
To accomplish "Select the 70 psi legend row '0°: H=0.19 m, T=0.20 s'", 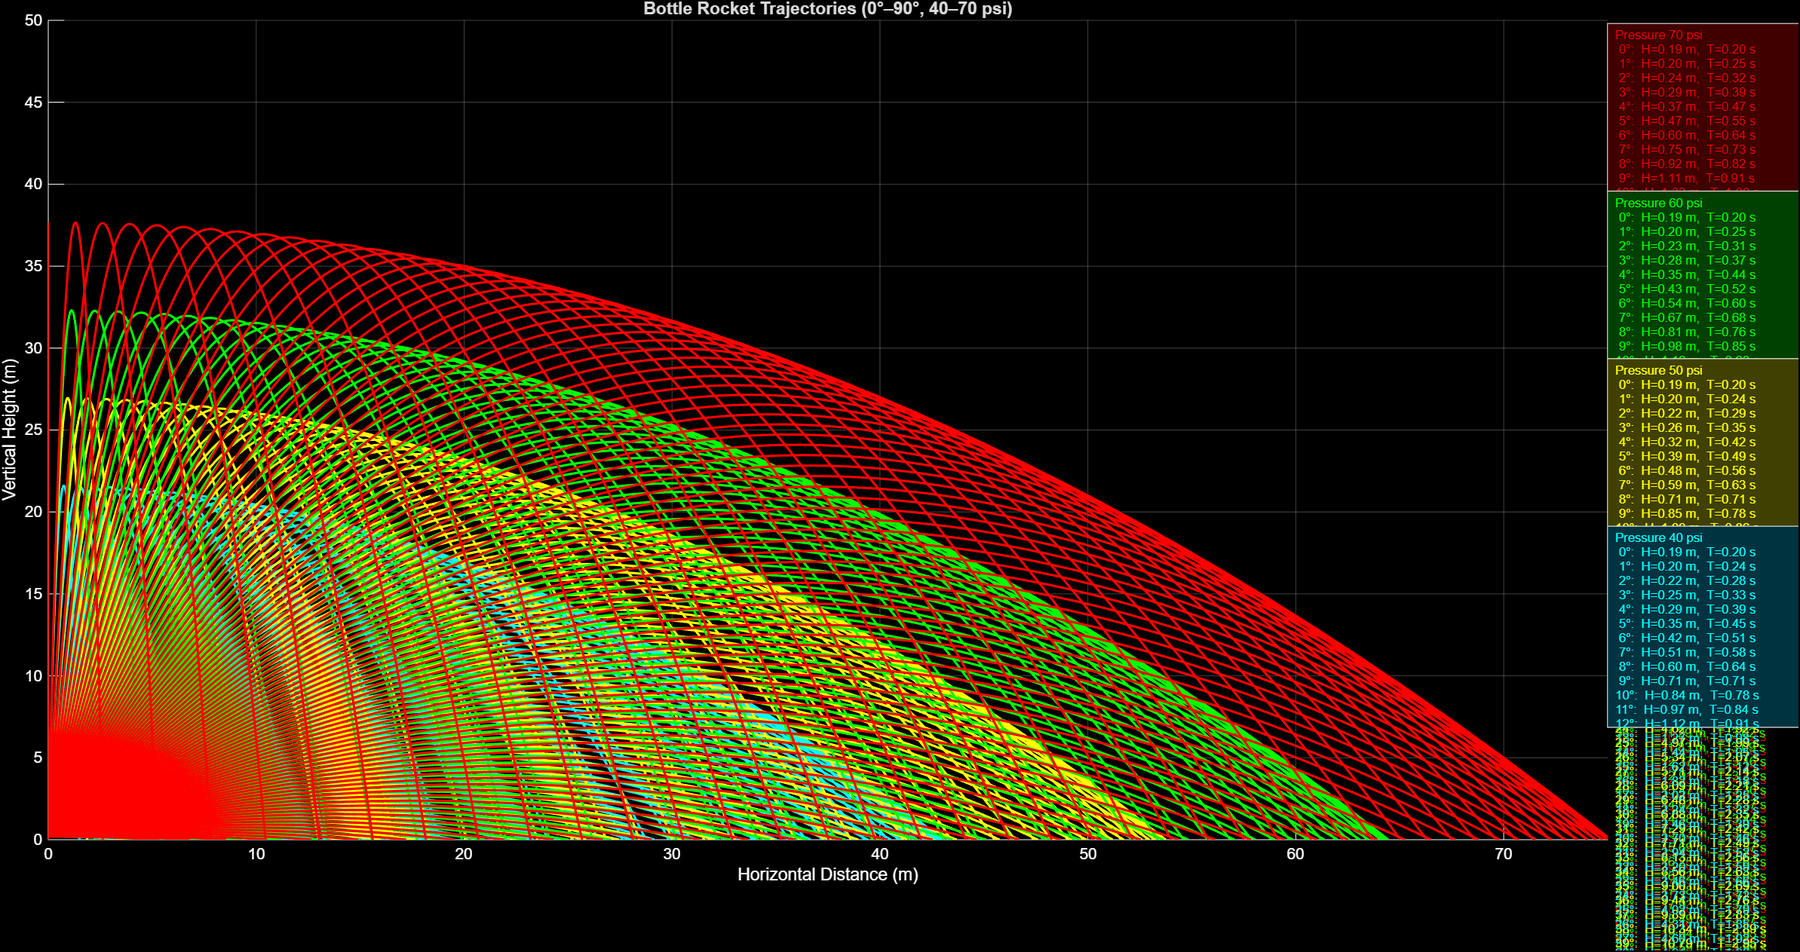I will (1687, 49).
